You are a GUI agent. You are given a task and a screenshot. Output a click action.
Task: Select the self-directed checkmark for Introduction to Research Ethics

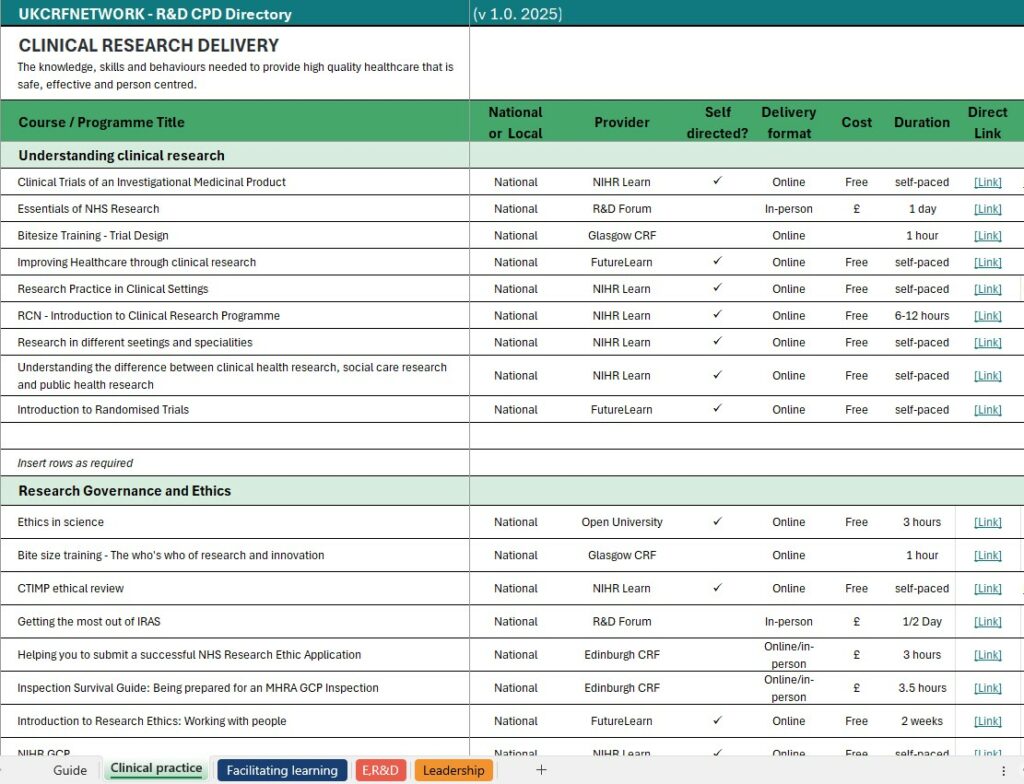pos(717,720)
